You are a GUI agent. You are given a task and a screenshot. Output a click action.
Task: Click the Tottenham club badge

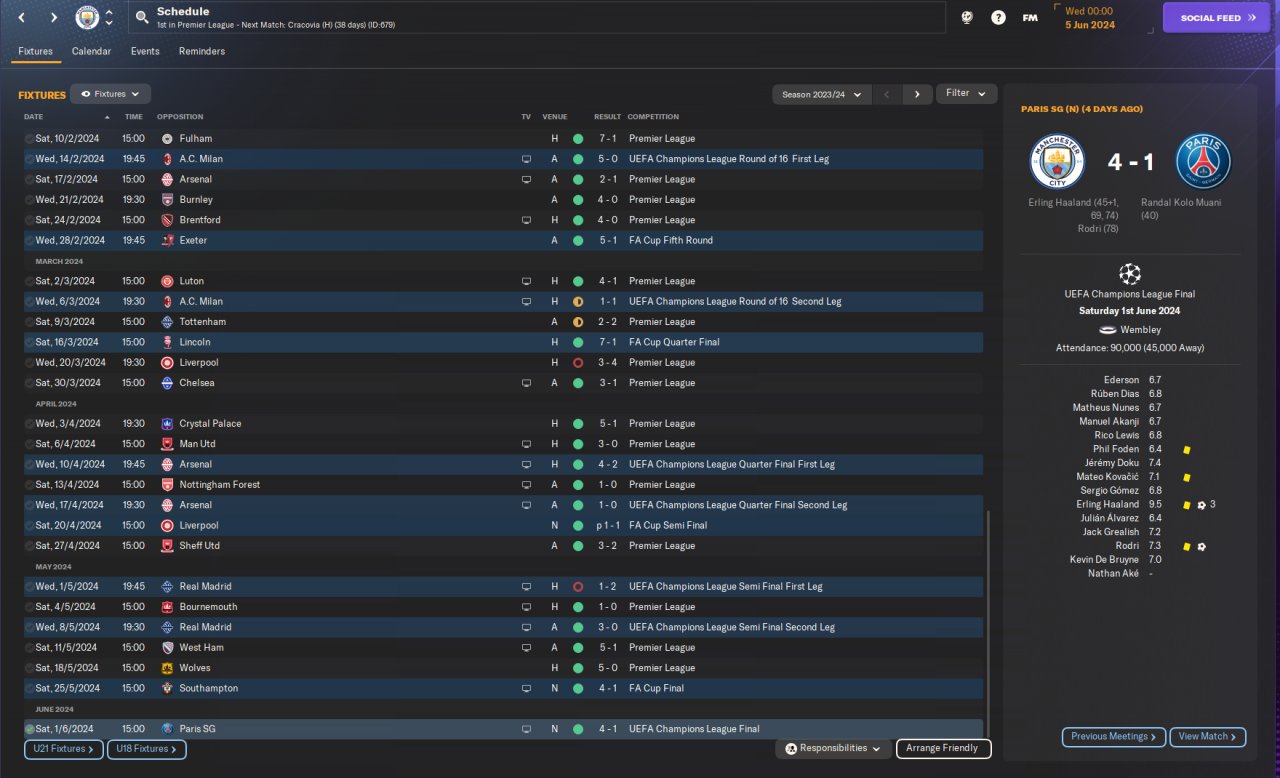click(x=167, y=322)
